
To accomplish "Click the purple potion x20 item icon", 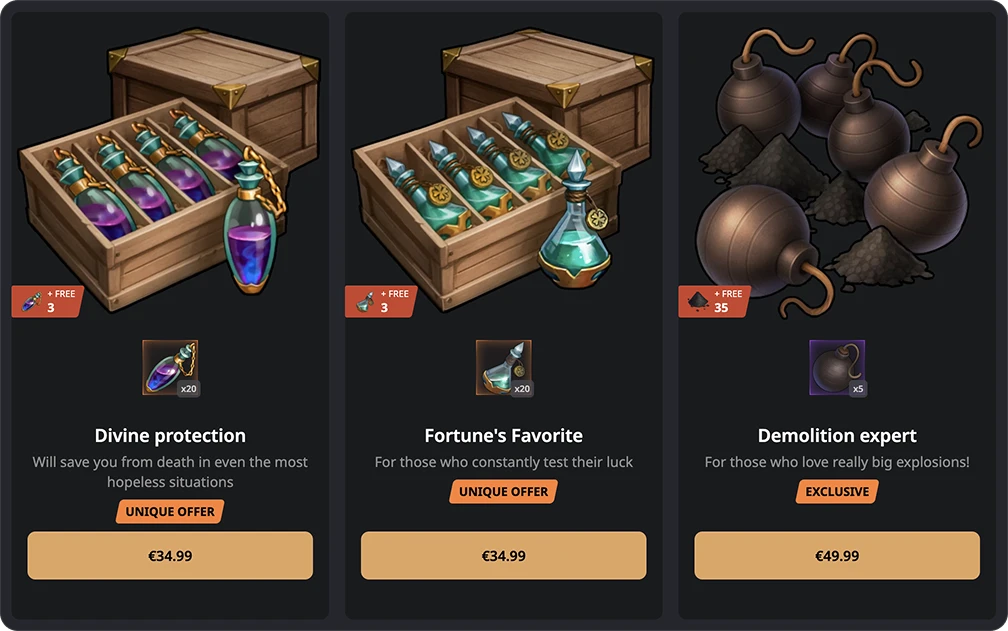I will [x=170, y=368].
